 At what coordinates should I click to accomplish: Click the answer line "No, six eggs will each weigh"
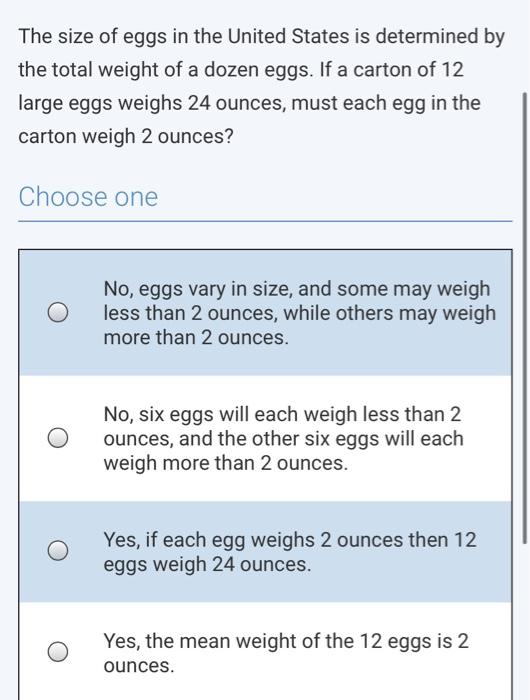(x=282, y=415)
